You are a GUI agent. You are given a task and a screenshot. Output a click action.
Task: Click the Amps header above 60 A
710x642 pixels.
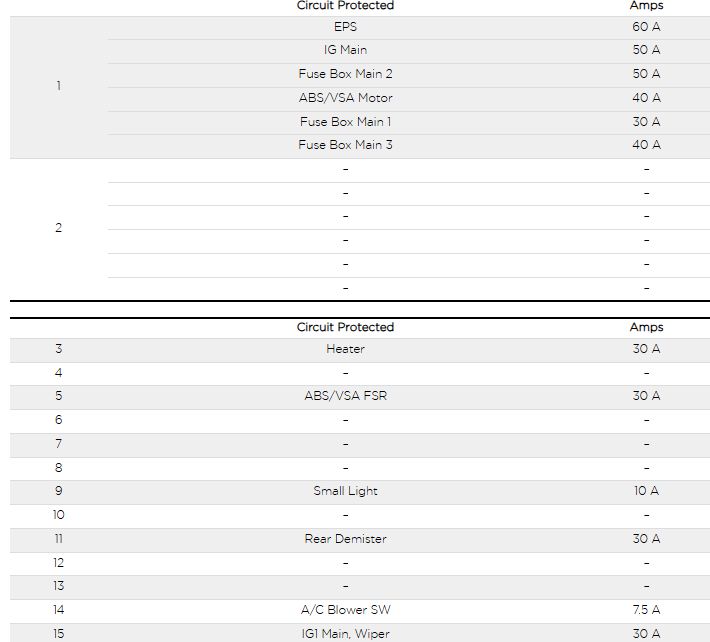[646, 6]
